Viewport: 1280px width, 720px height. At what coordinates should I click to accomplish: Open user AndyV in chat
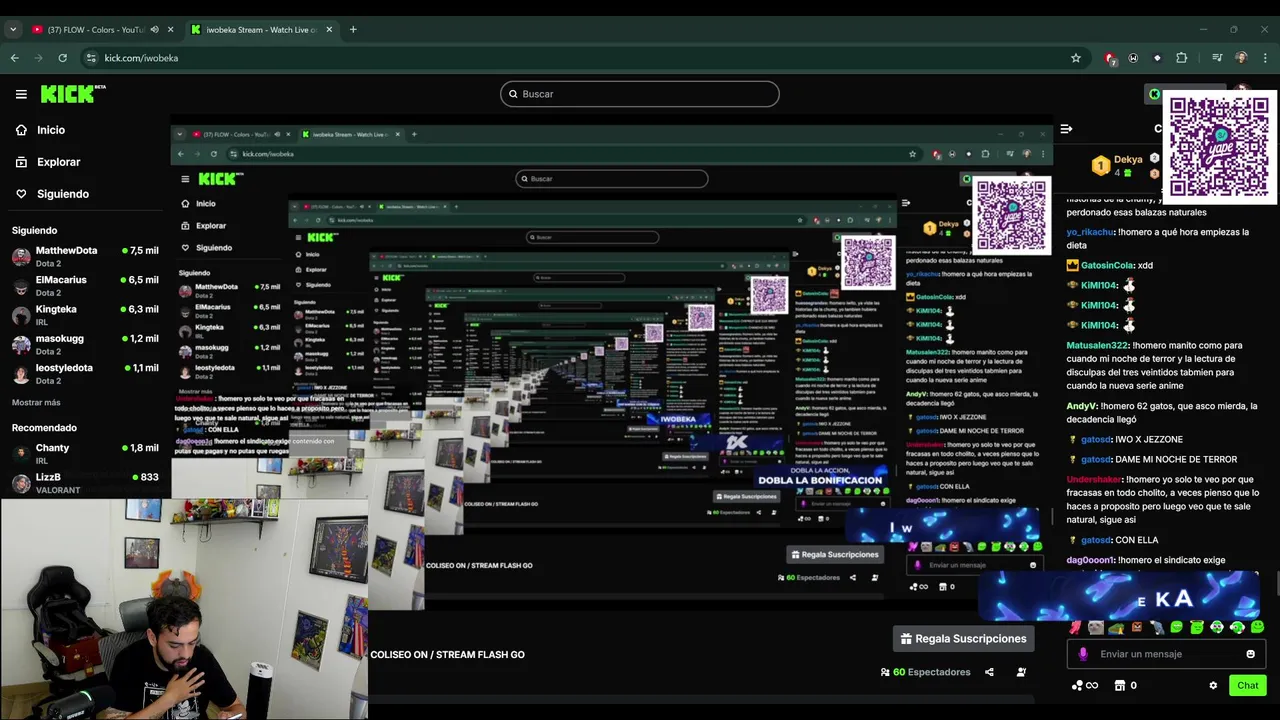(x=1082, y=406)
